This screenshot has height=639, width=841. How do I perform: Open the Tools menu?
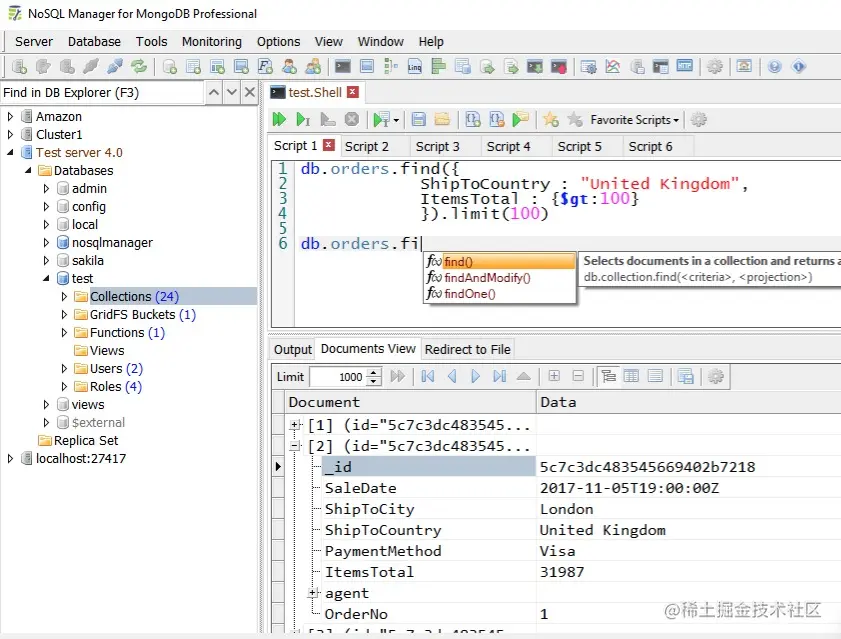[x=151, y=41]
